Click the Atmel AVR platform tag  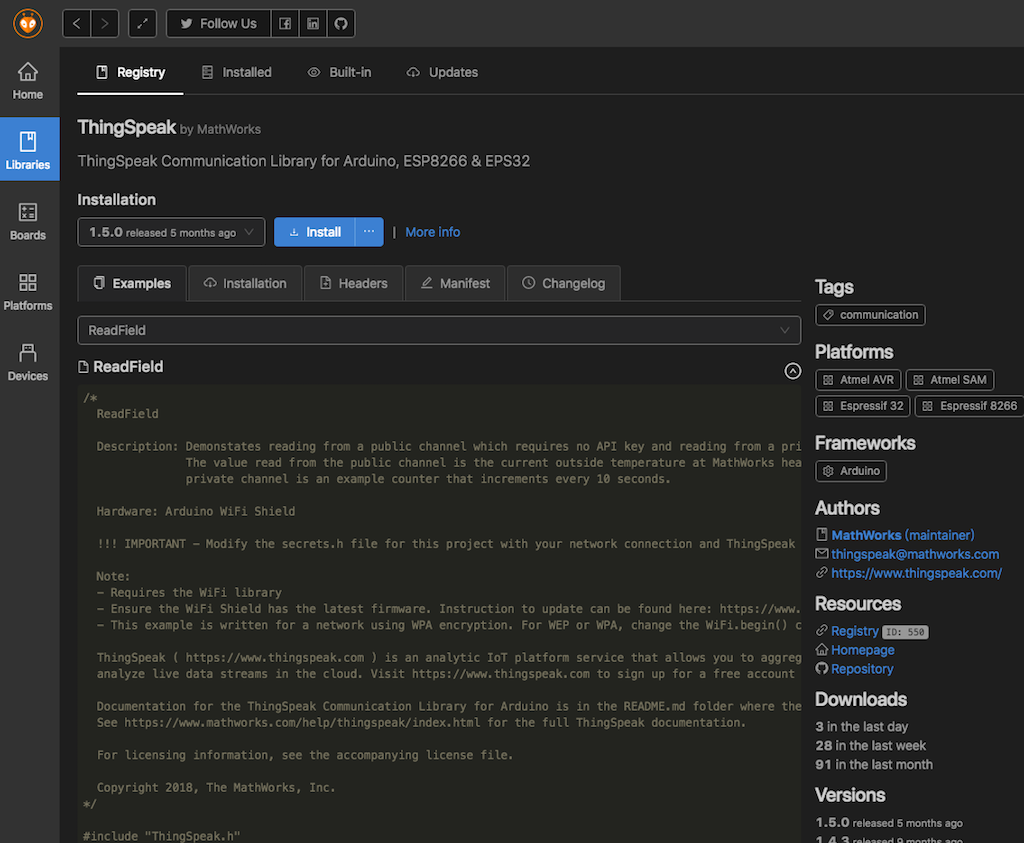858,380
